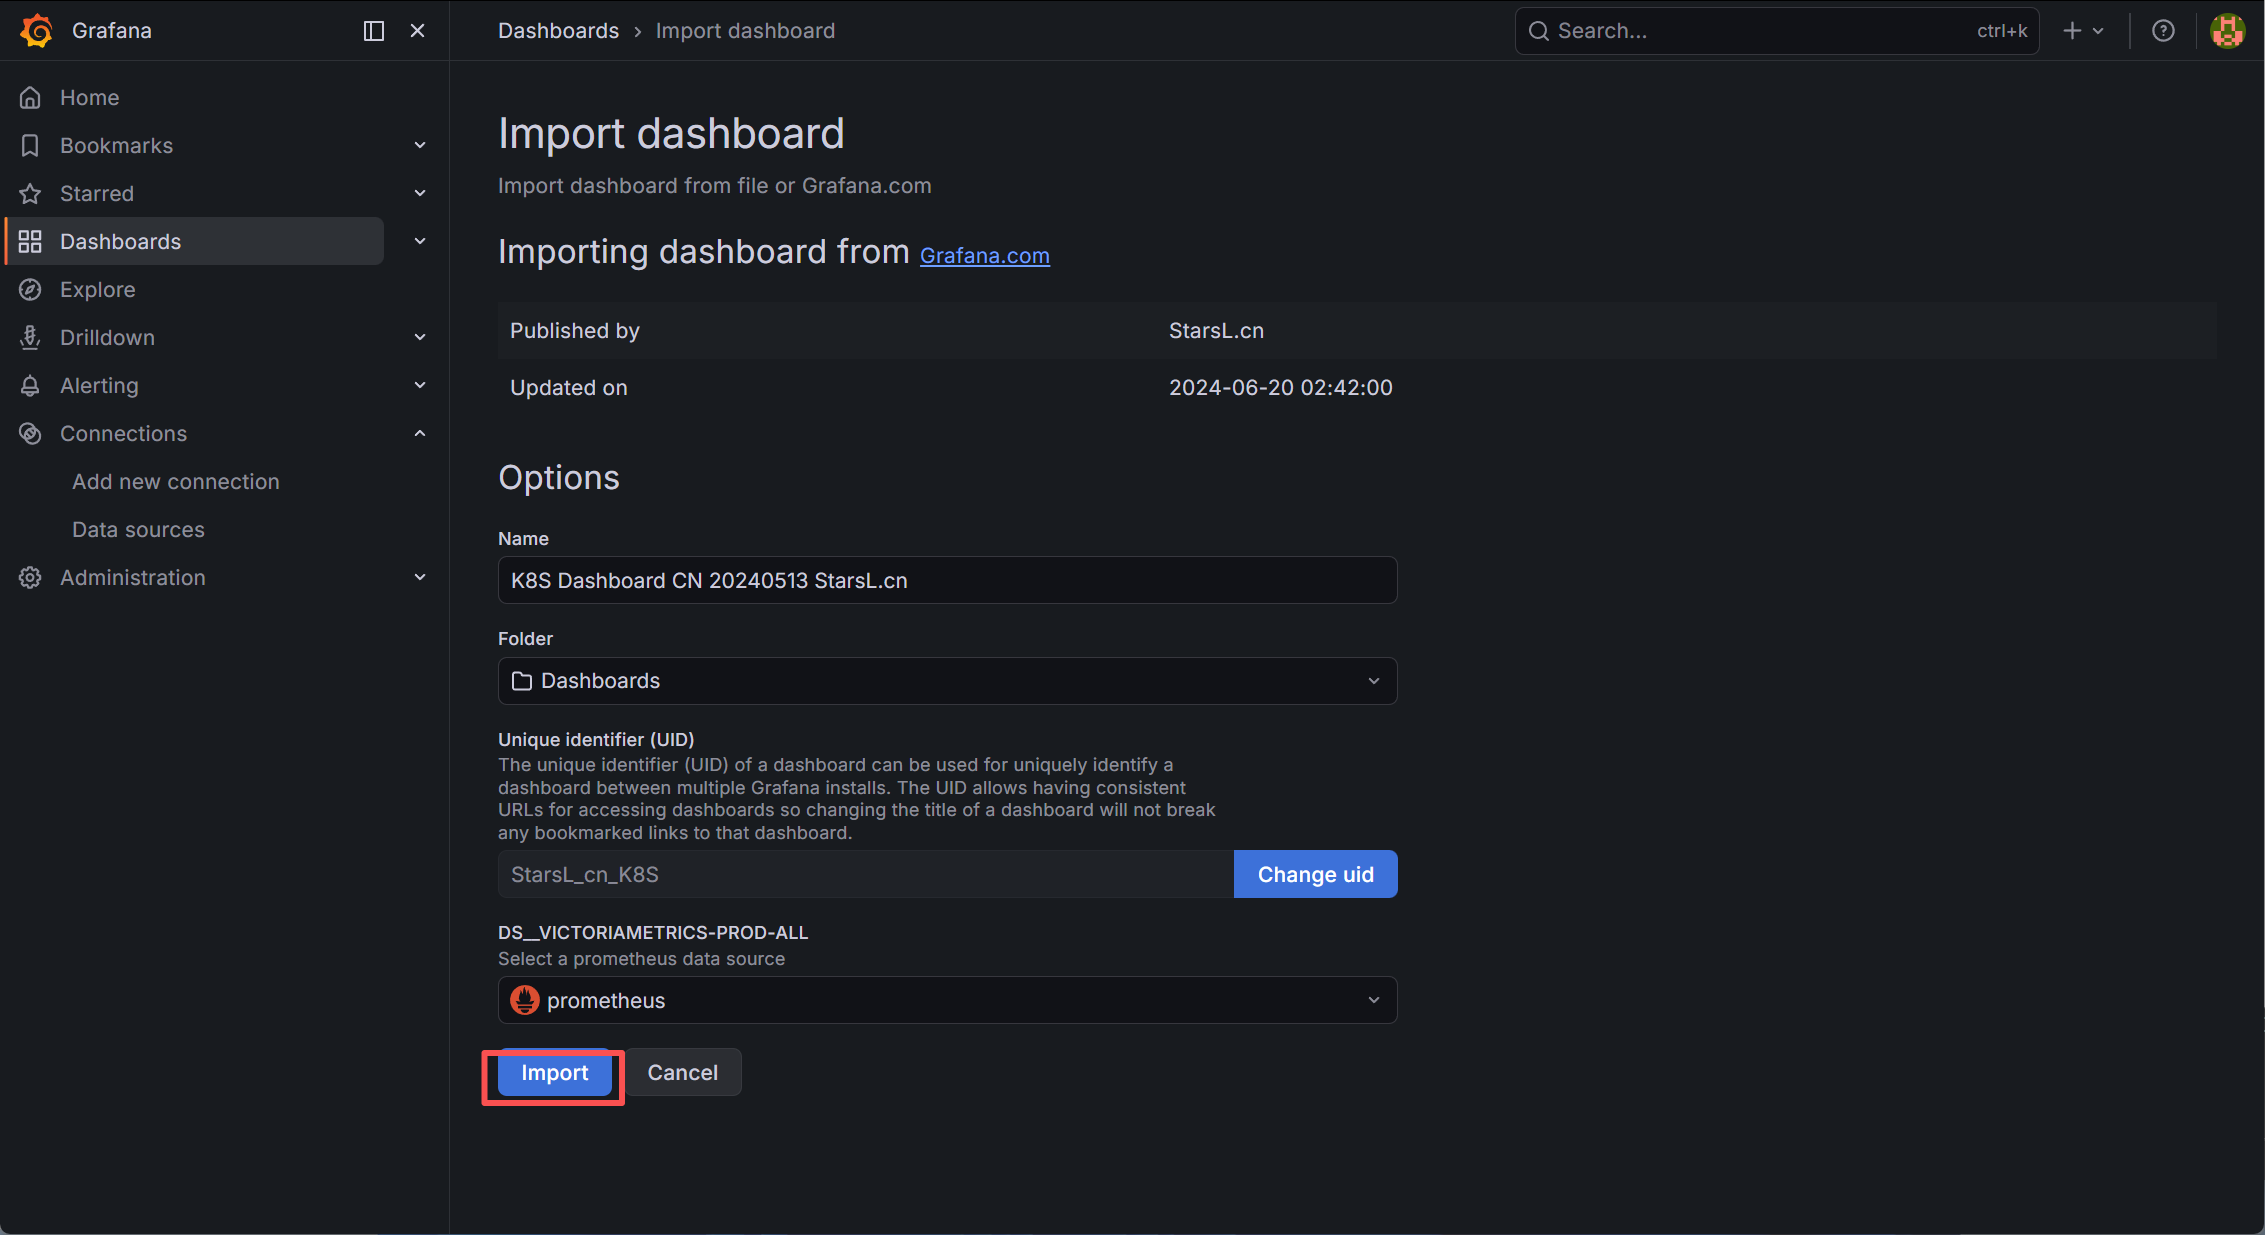Open Alerting menu item
Screen dimensions: 2265x1235
[100, 386]
